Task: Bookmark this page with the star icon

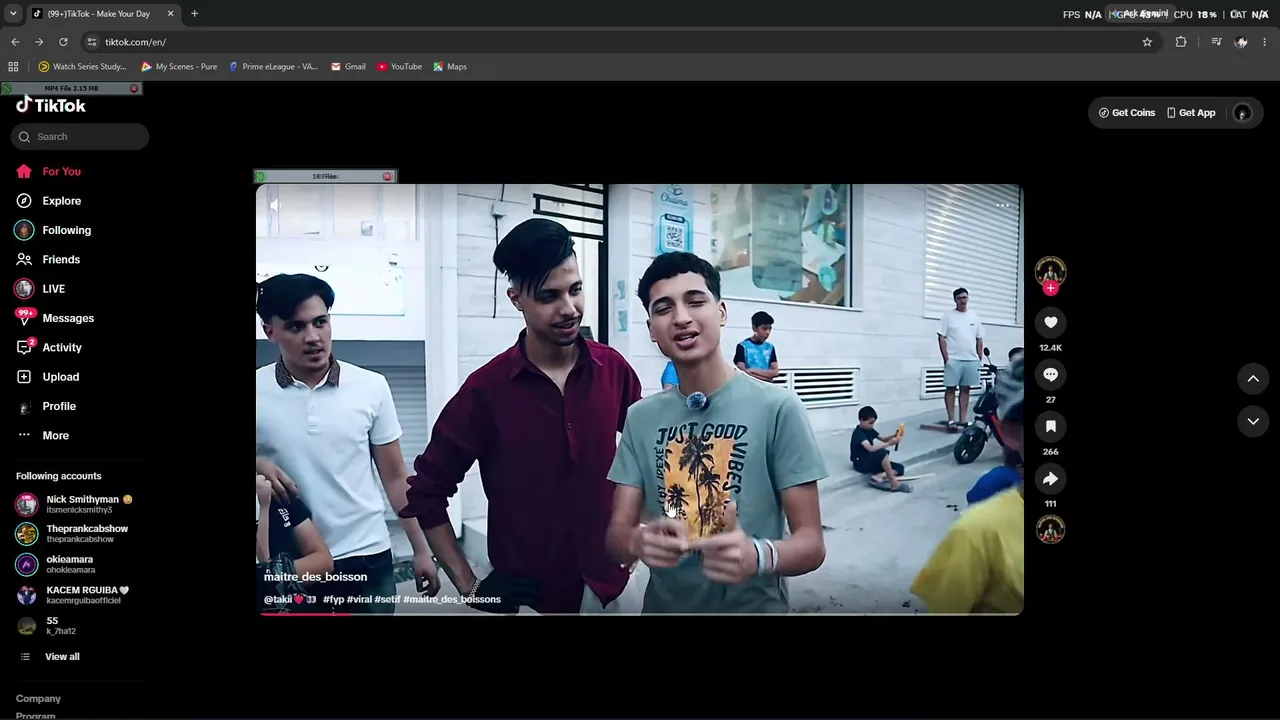Action: coord(1147,42)
